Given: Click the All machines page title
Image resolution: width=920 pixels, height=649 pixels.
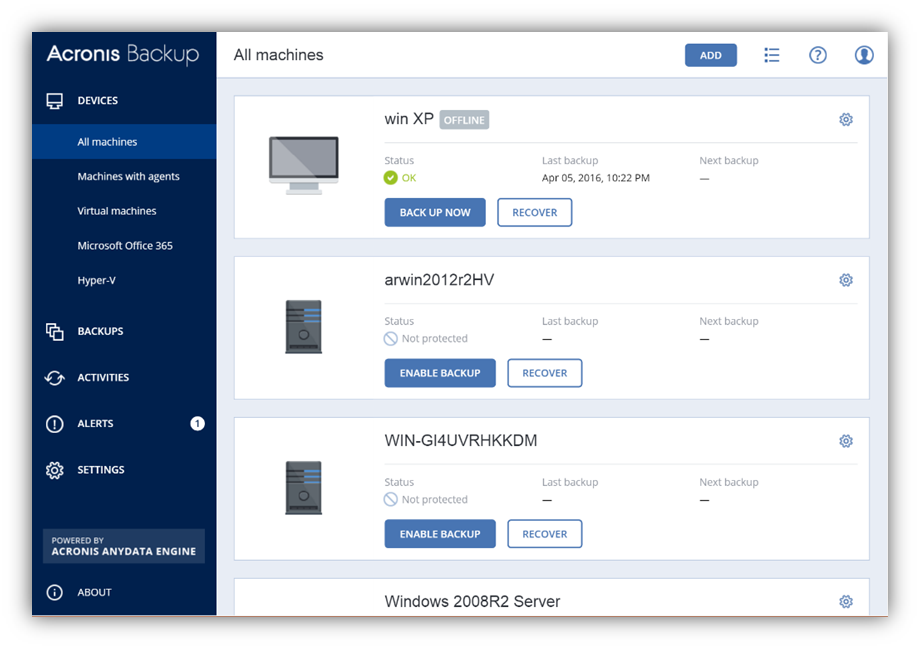Looking at the screenshot, I should click(x=279, y=55).
